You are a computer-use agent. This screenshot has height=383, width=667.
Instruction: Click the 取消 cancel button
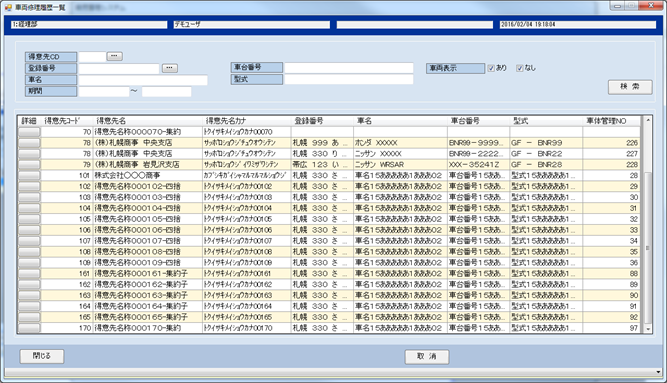pos(427,357)
